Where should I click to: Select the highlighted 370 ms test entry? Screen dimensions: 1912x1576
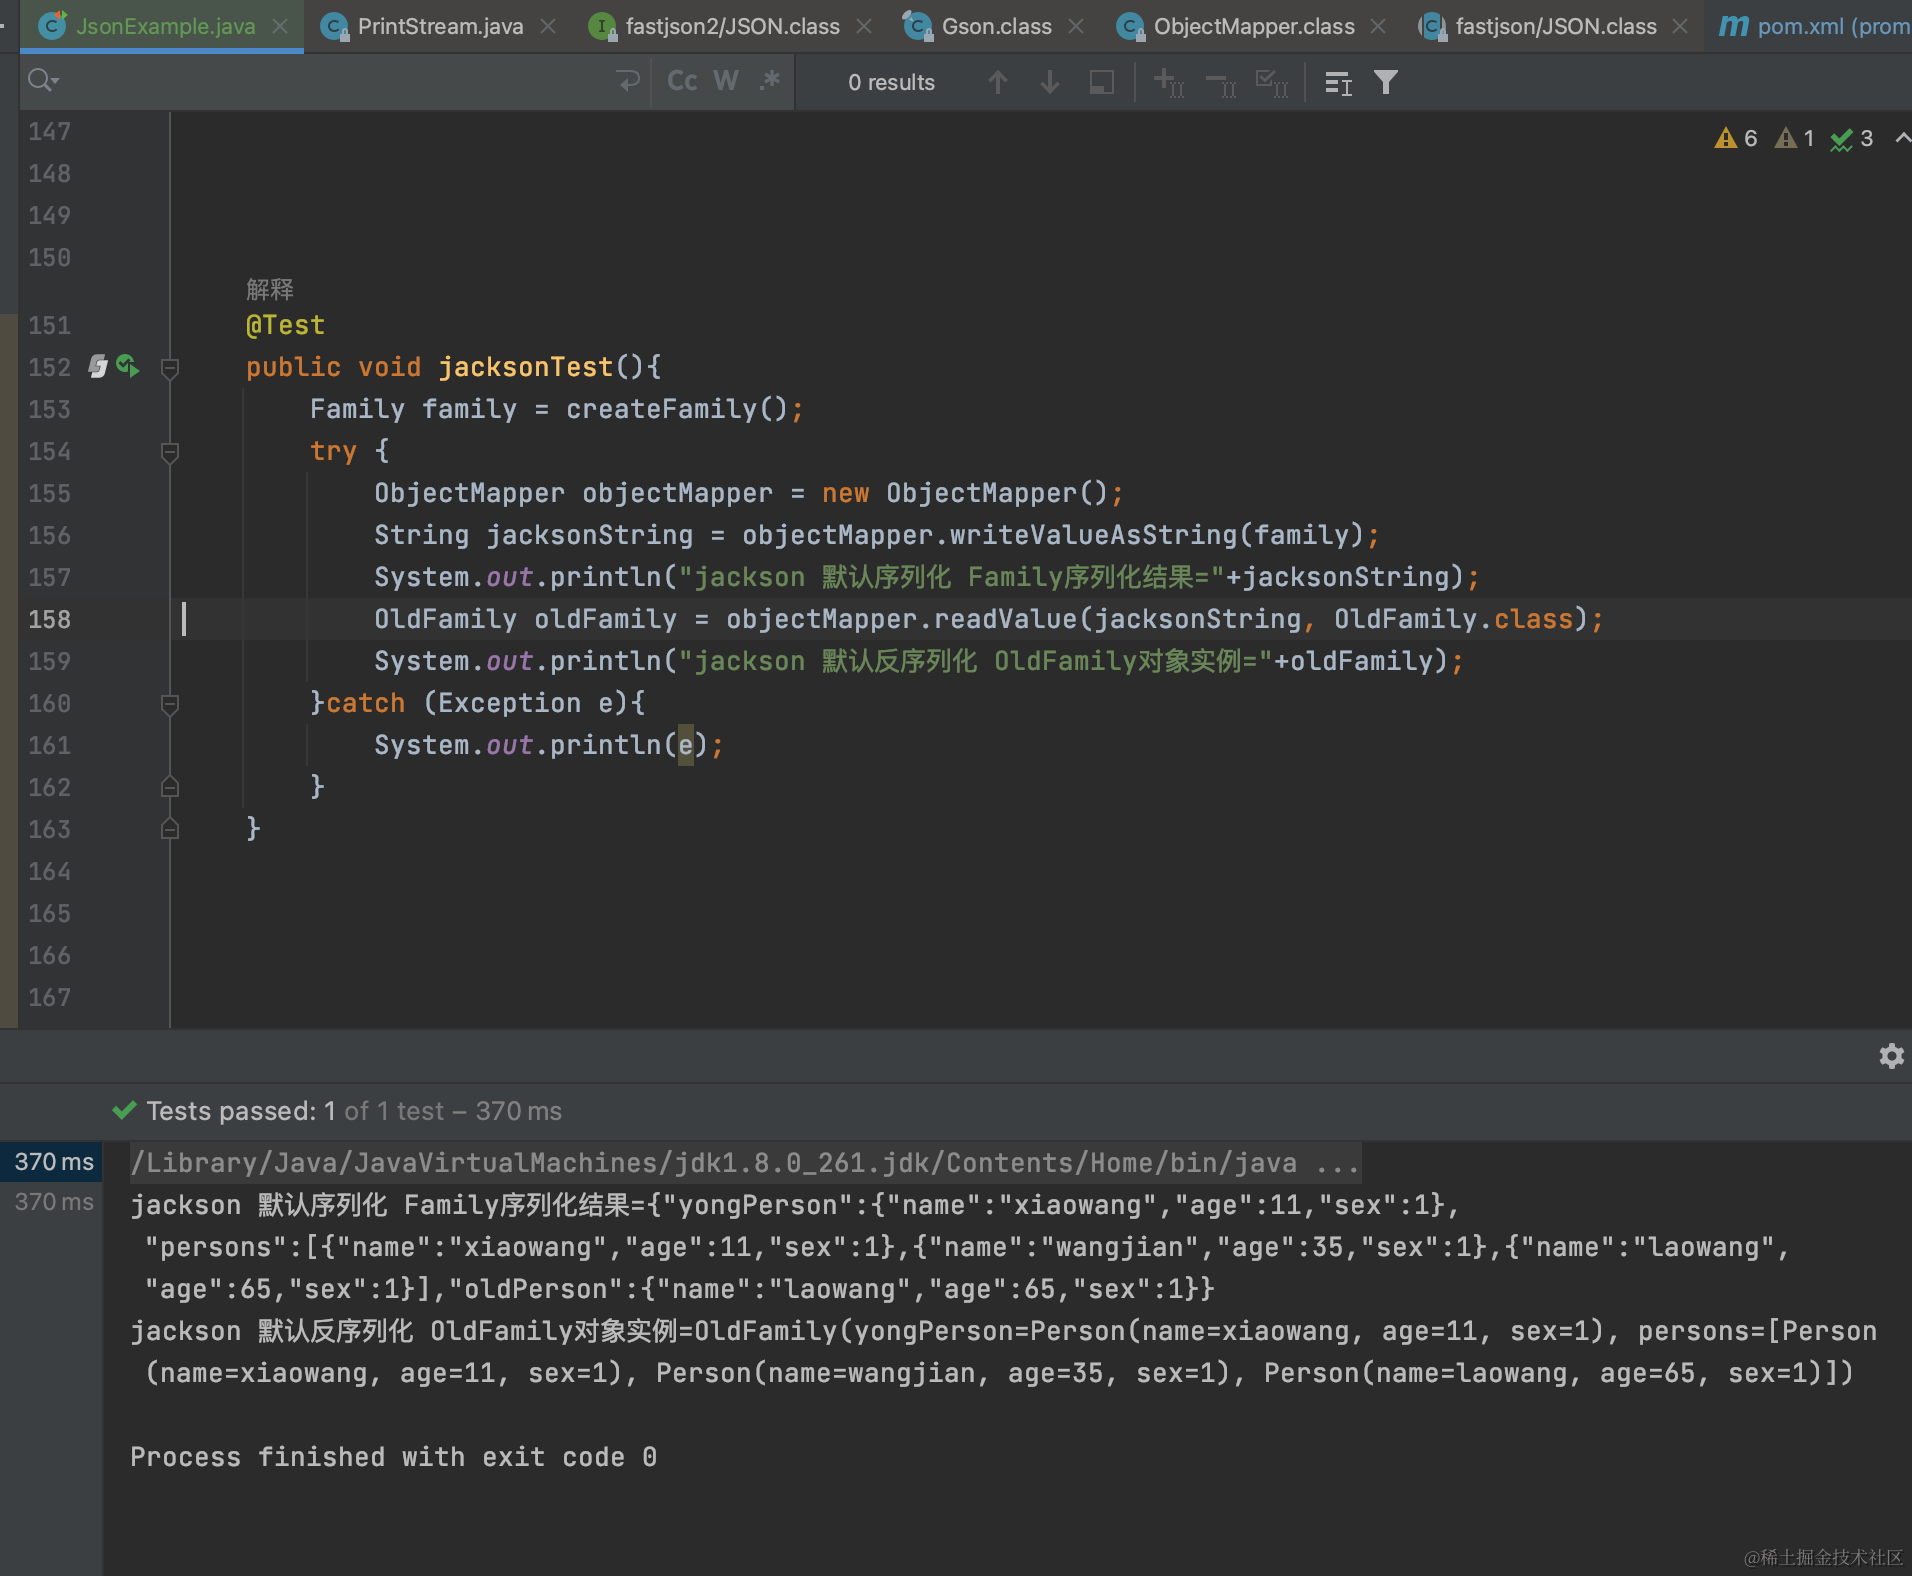pyautogui.click(x=51, y=1162)
